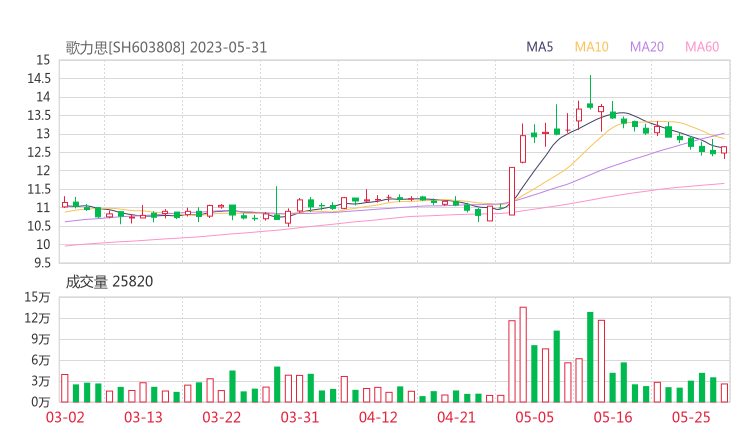
Task: Click the 03-31 date axis label
Action: pos(300,417)
